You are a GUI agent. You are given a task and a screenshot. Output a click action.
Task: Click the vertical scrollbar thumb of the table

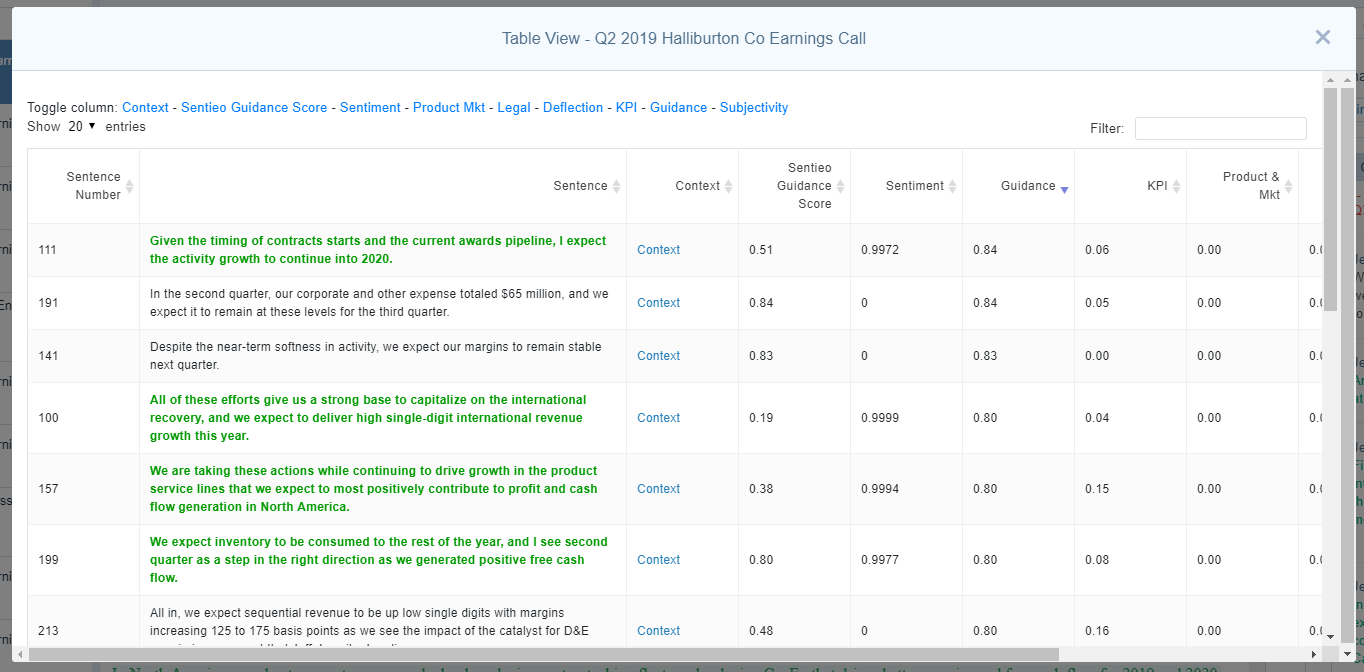tap(1330, 200)
